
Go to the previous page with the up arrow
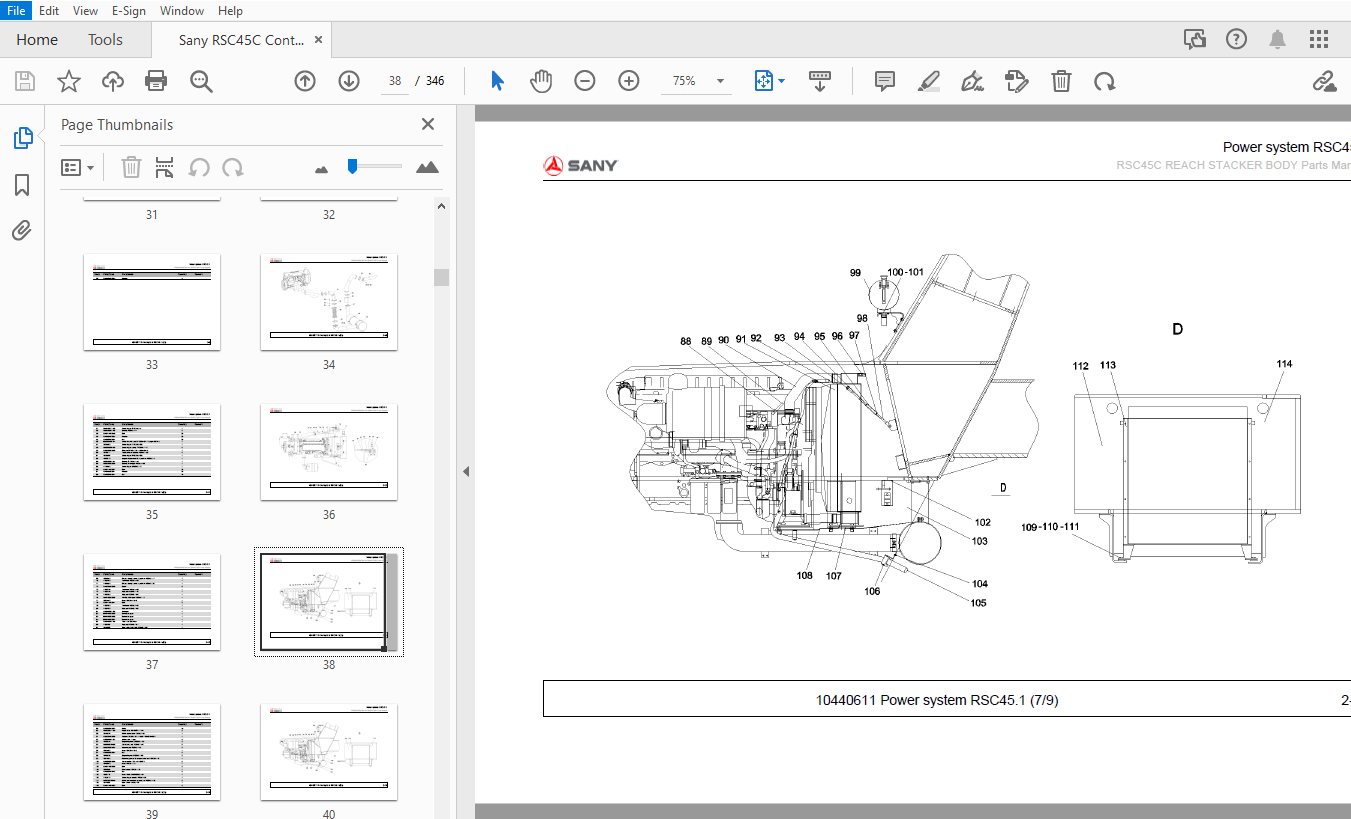pyautogui.click(x=305, y=81)
